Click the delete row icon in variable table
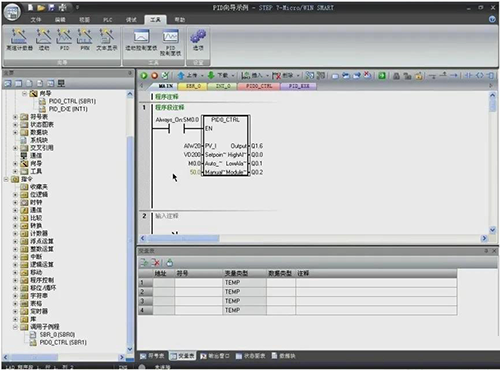Screen dimensions: 500x370 coord(155,263)
